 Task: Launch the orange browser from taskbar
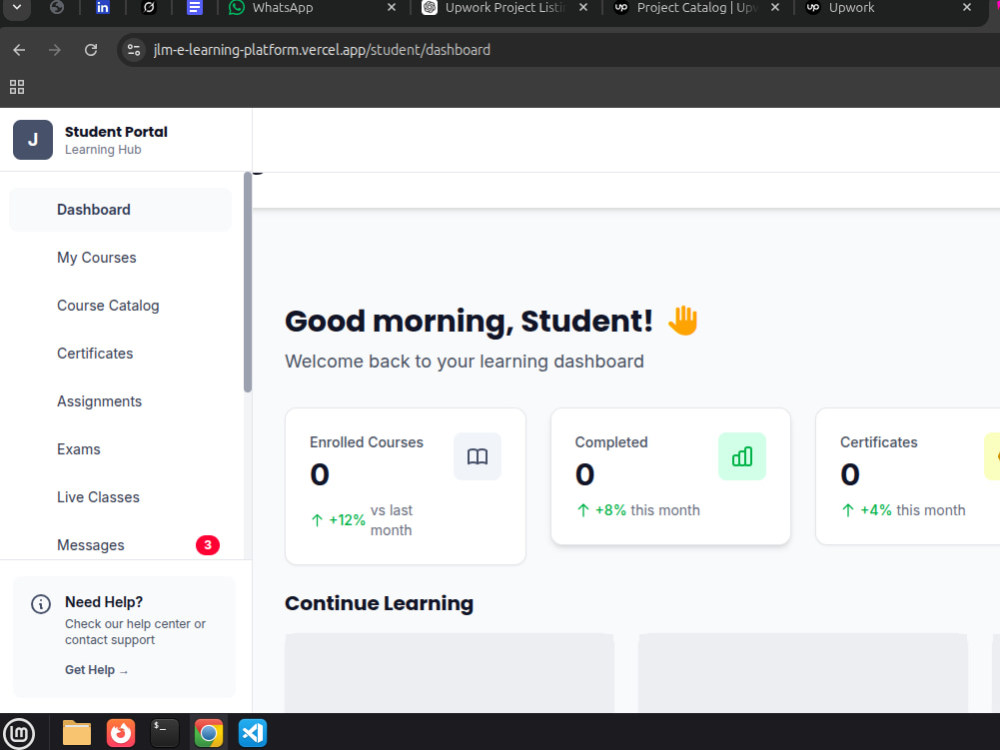coord(121,733)
